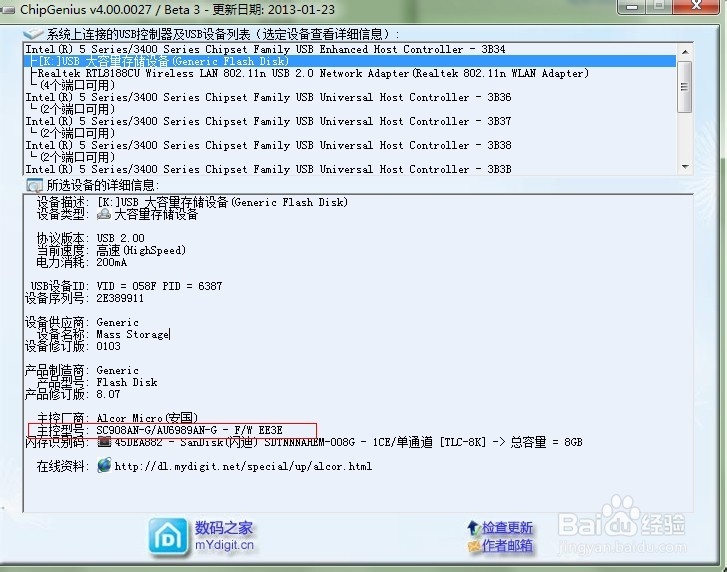This screenshot has height=572, width=727.
Task: Click the USB device list header icon
Action: [x=33, y=33]
